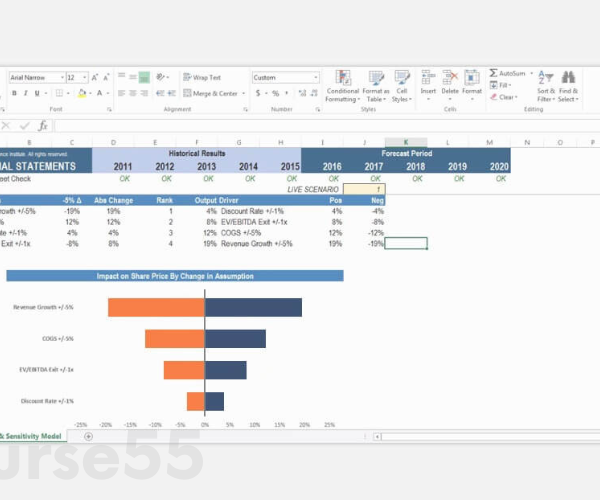
Task: Open Font group dialog launcher
Action: click(x=109, y=110)
